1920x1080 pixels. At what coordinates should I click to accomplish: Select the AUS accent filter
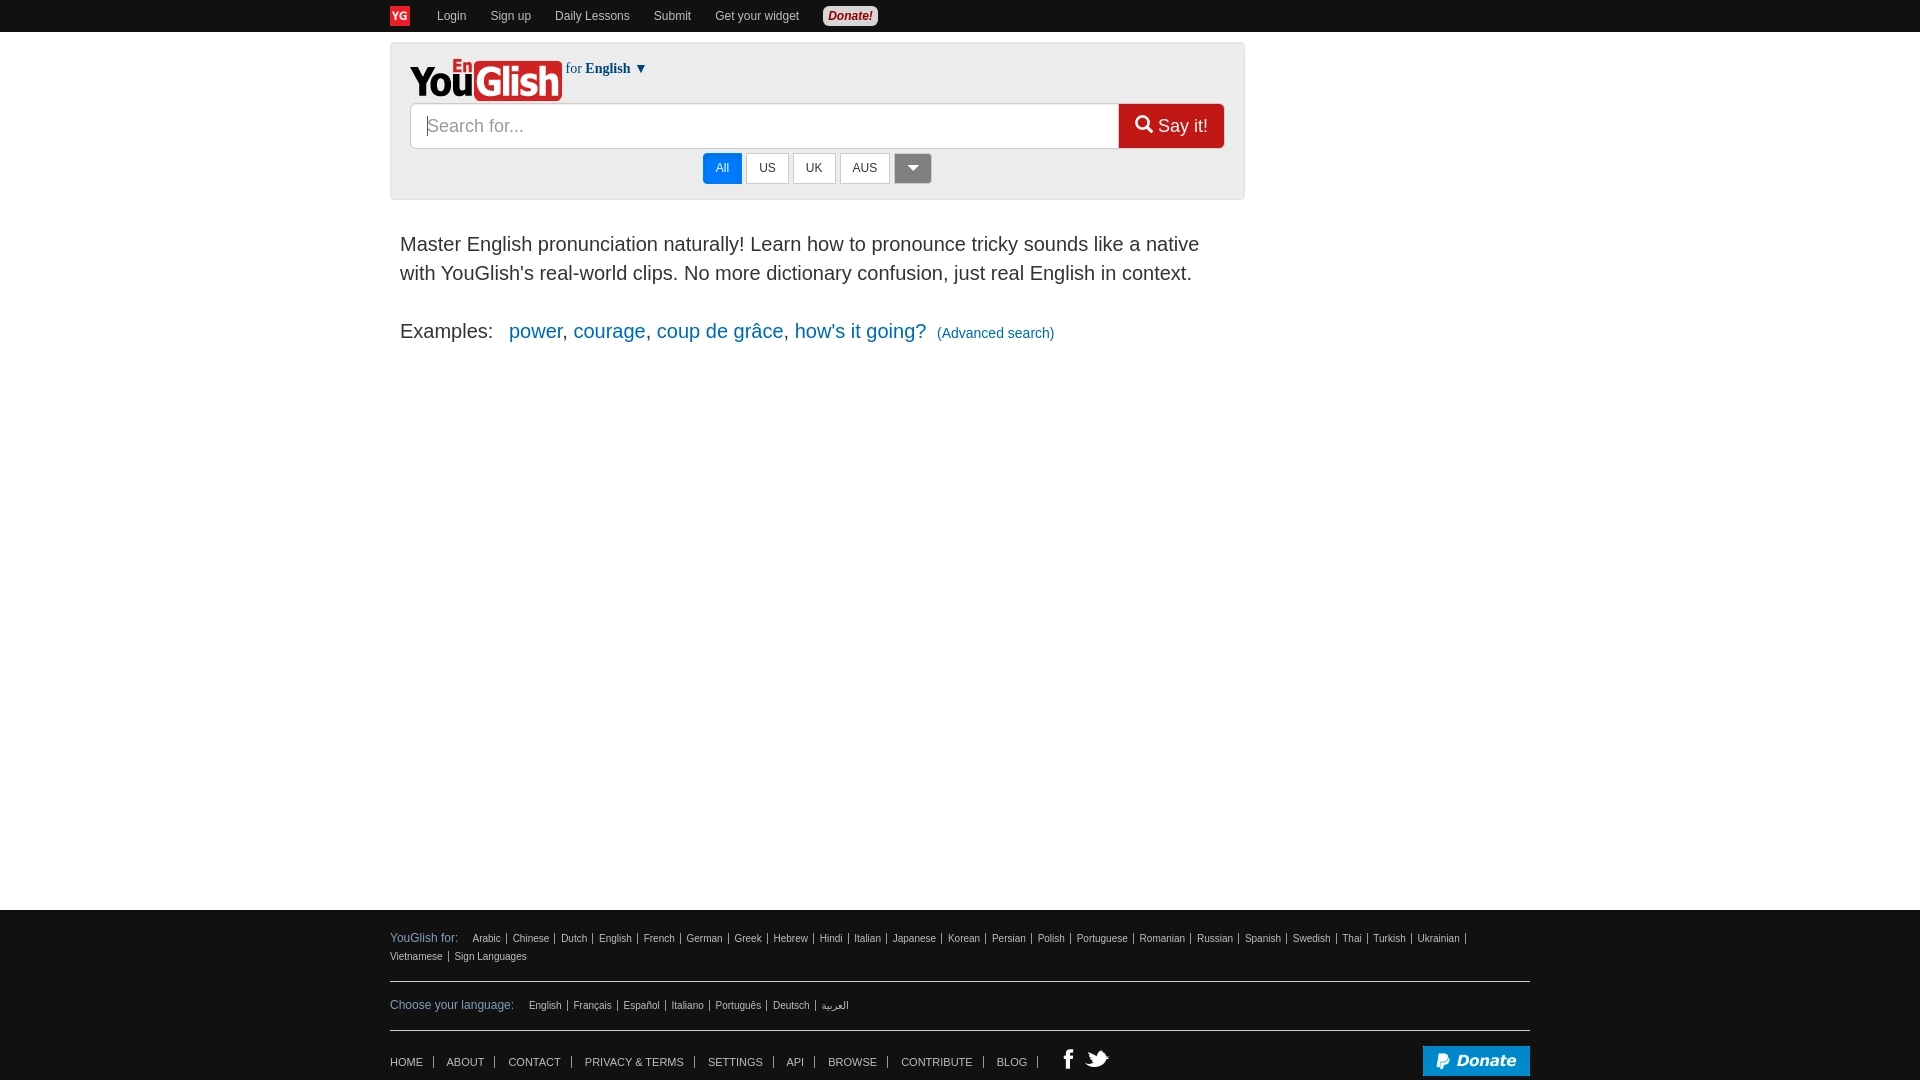pyautogui.click(x=865, y=168)
